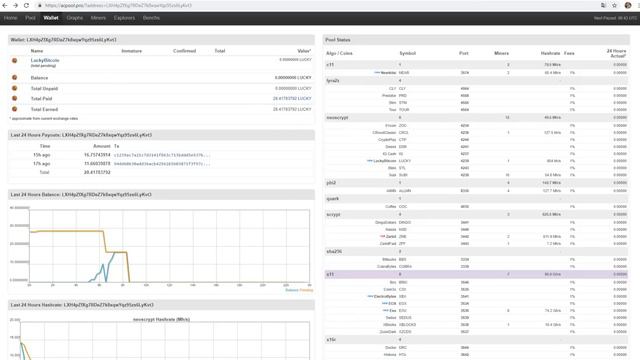Open the Pool menu item
640x360 pixels.
click(x=30, y=18)
